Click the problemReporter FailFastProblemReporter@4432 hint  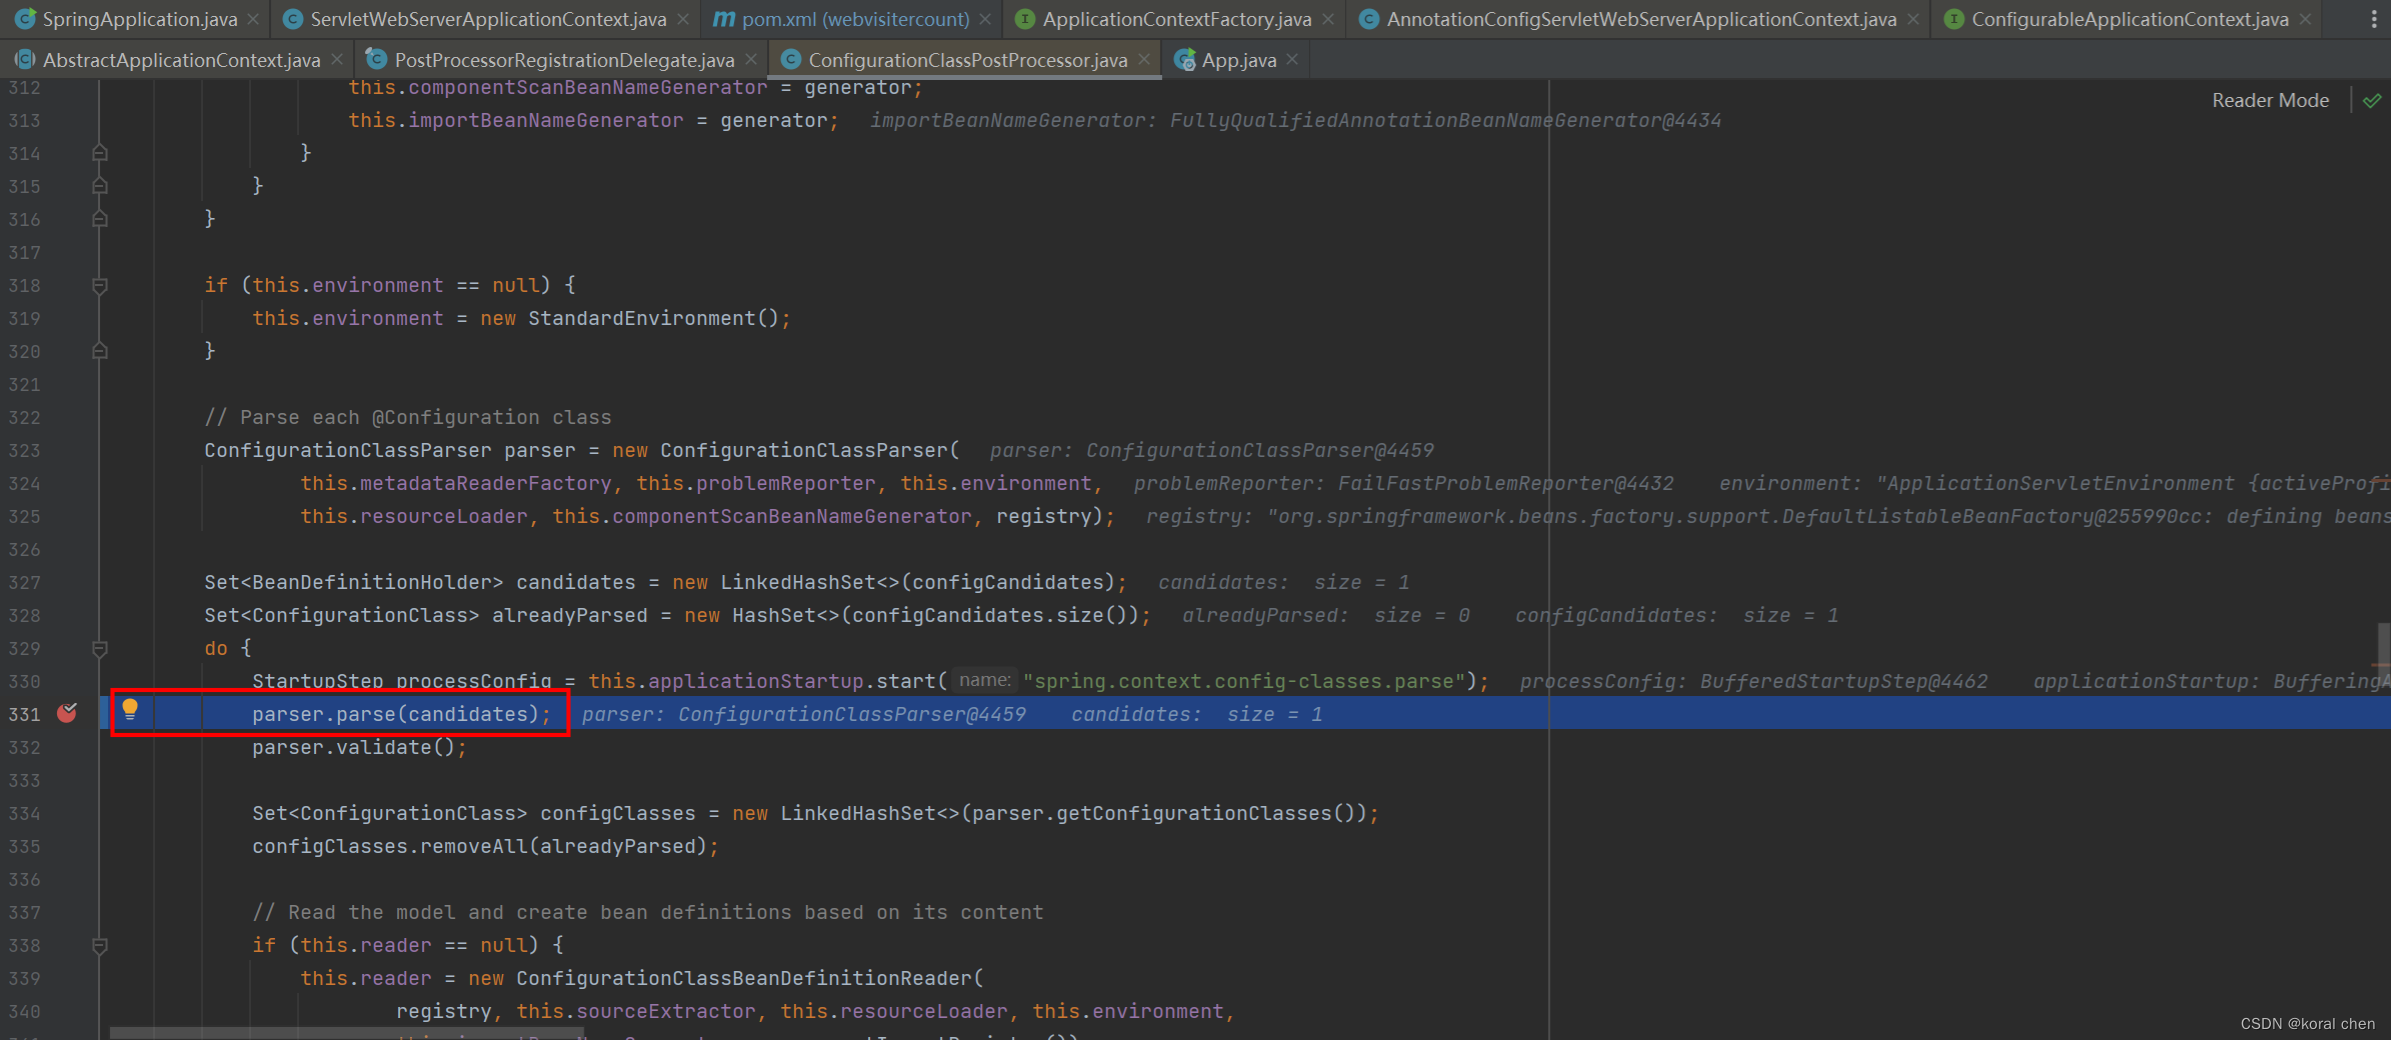tap(1404, 483)
